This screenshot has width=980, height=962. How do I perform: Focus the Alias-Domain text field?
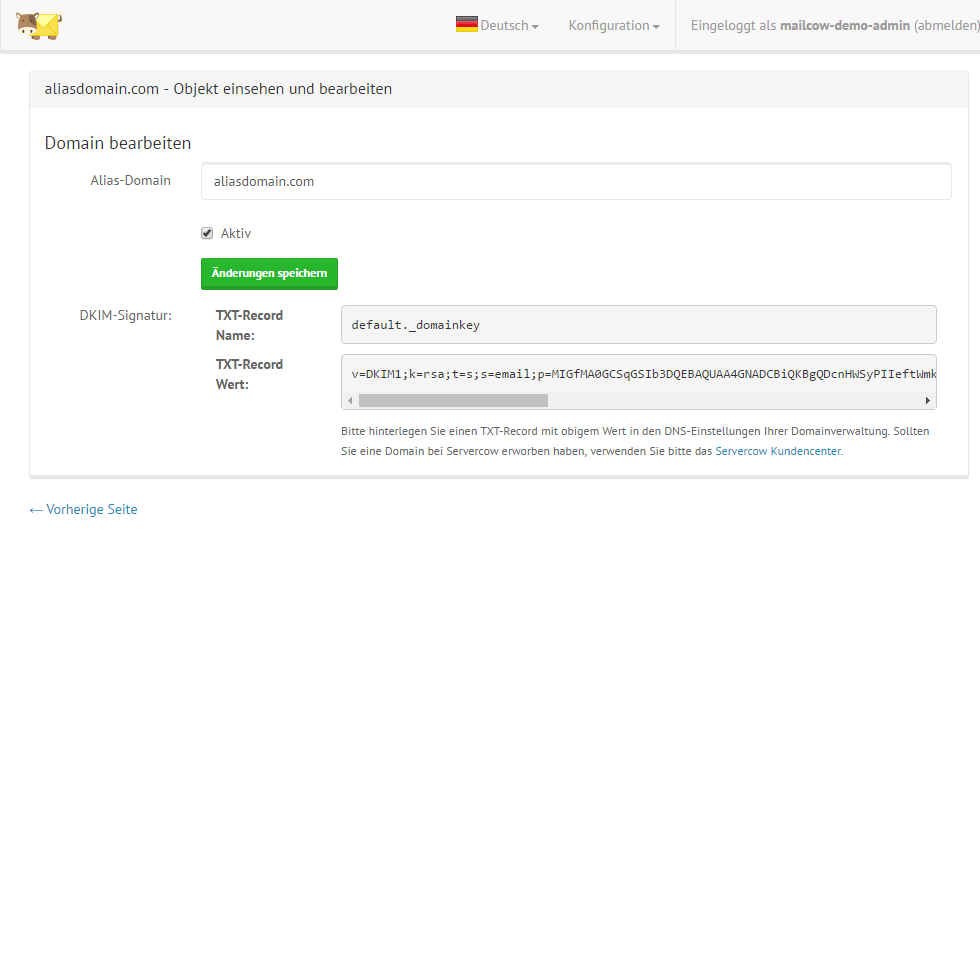(x=575, y=182)
